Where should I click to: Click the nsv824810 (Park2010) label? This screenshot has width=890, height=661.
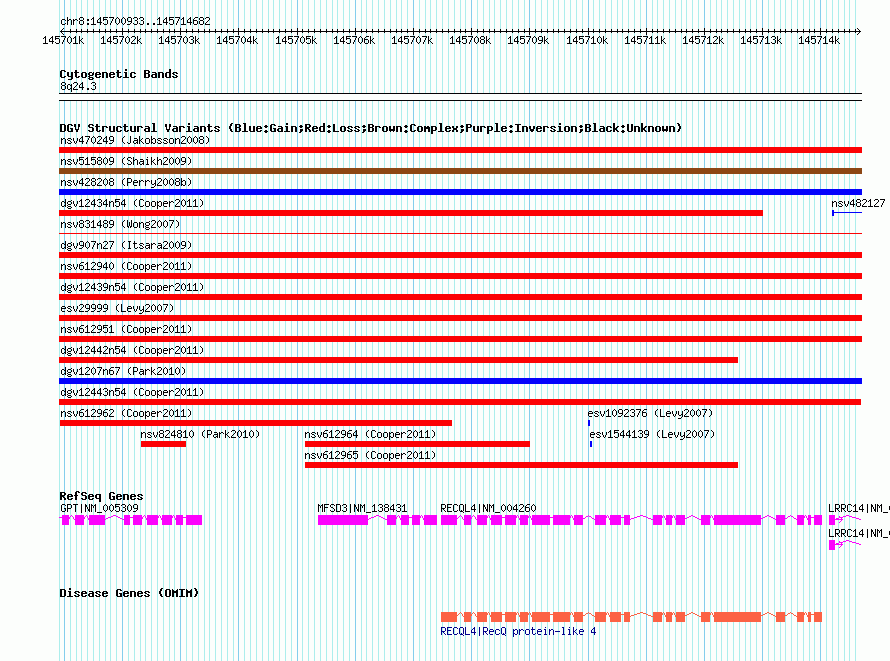click(x=200, y=434)
